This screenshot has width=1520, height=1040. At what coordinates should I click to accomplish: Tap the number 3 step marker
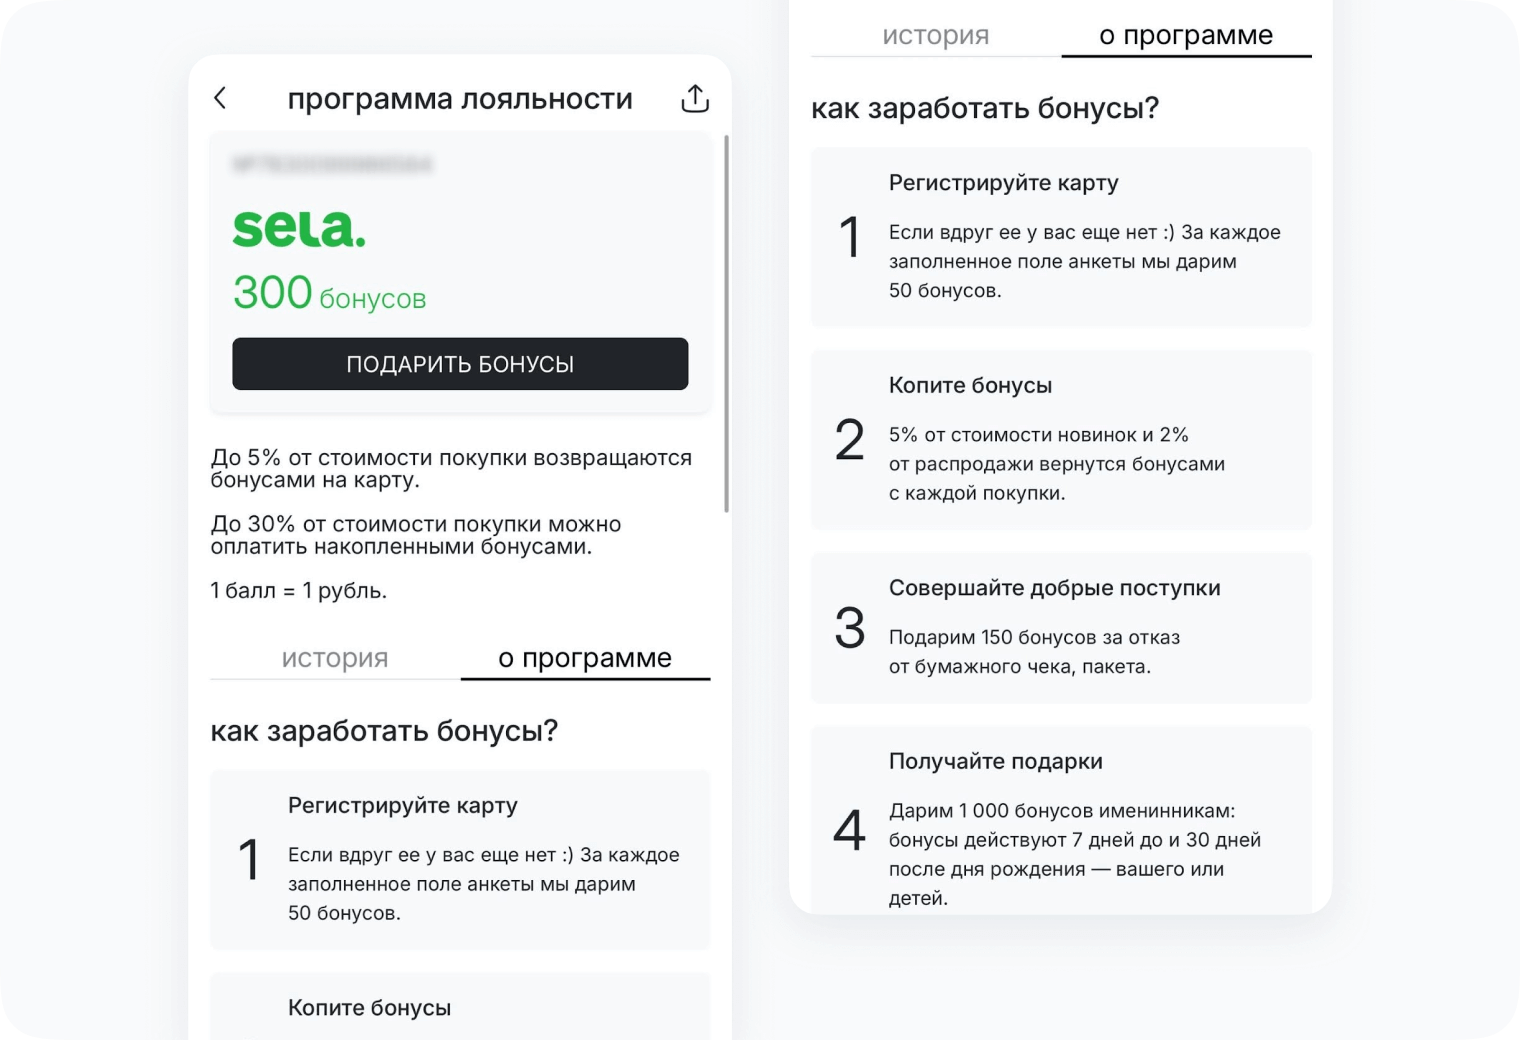pyautogui.click(x=848, y=628)
